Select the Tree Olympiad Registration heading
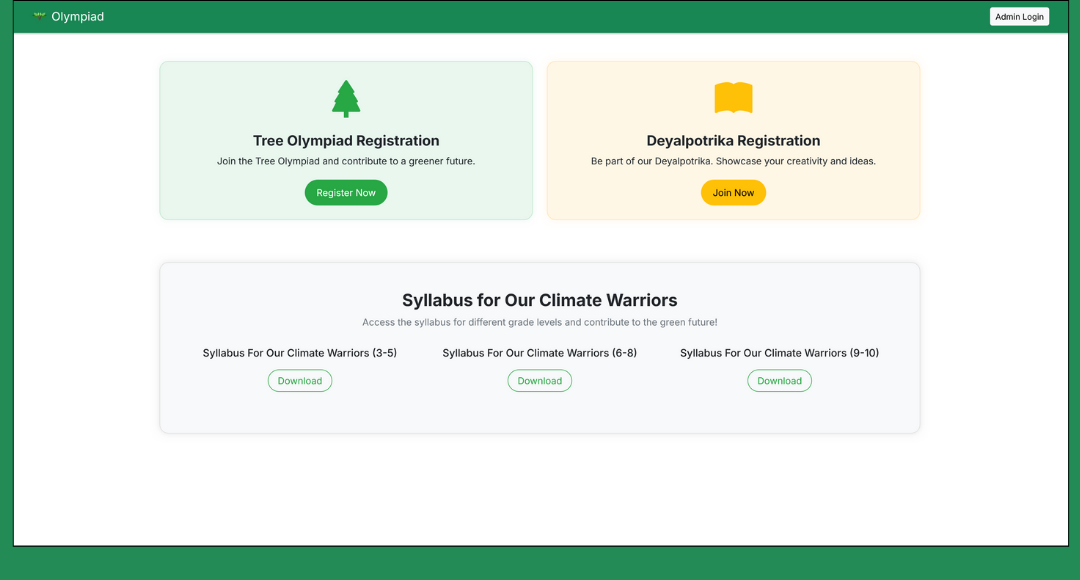This screenshot has height=580, width=1080. [x=346, y=141]
